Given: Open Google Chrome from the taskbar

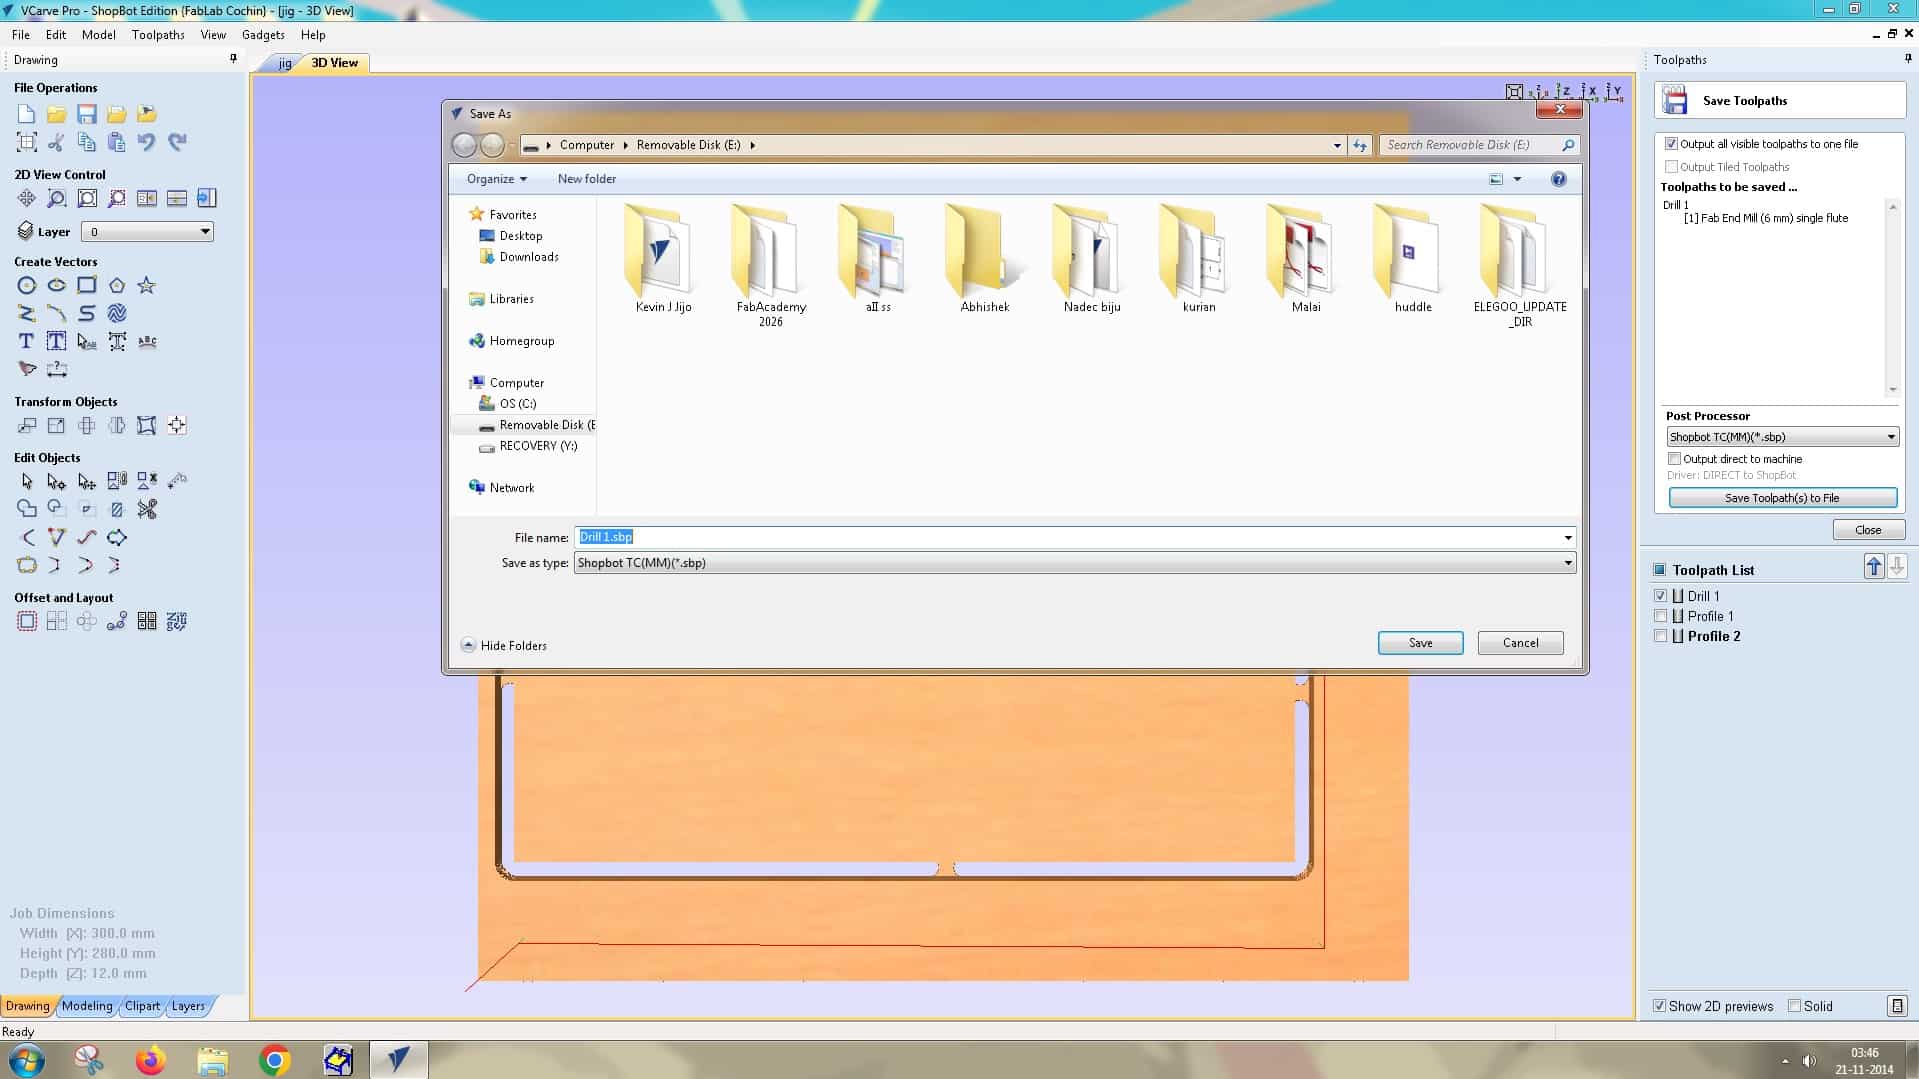Looking at the screenshot, I should (x=275, y=1060).
